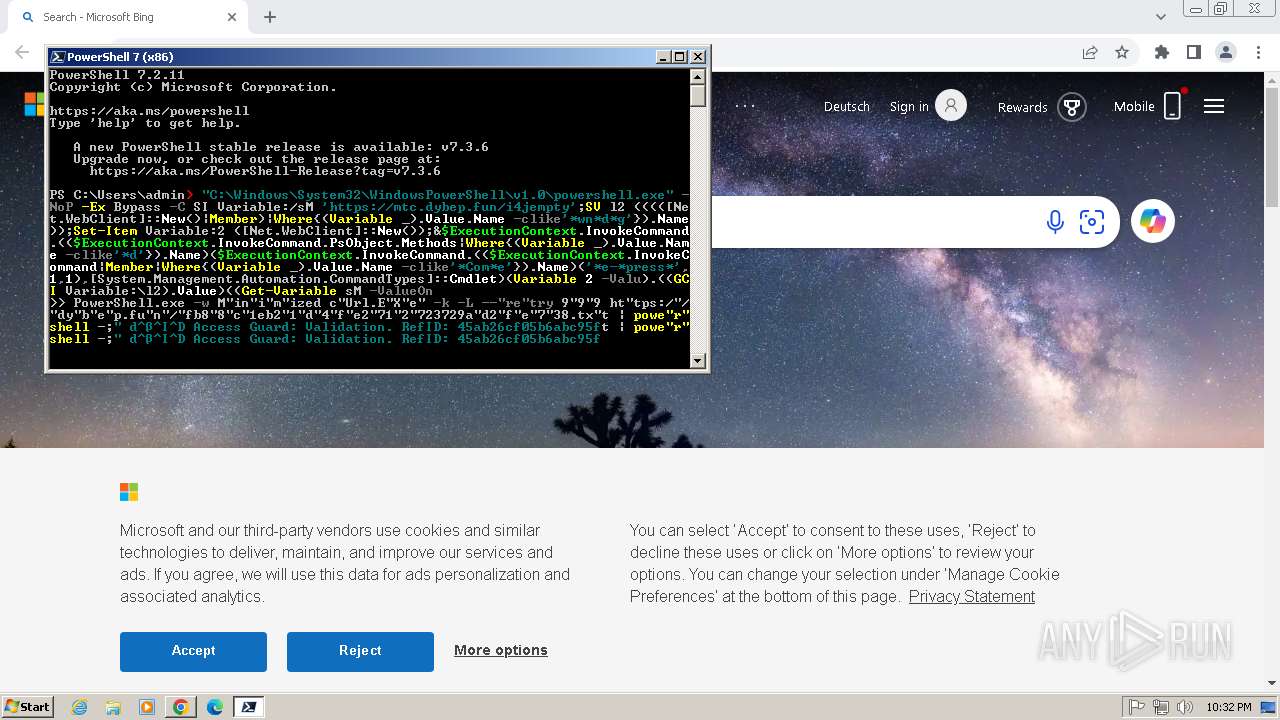Open the network tray icon
The height and width of the screenshot is (720, 1280).
(1160, 707)
